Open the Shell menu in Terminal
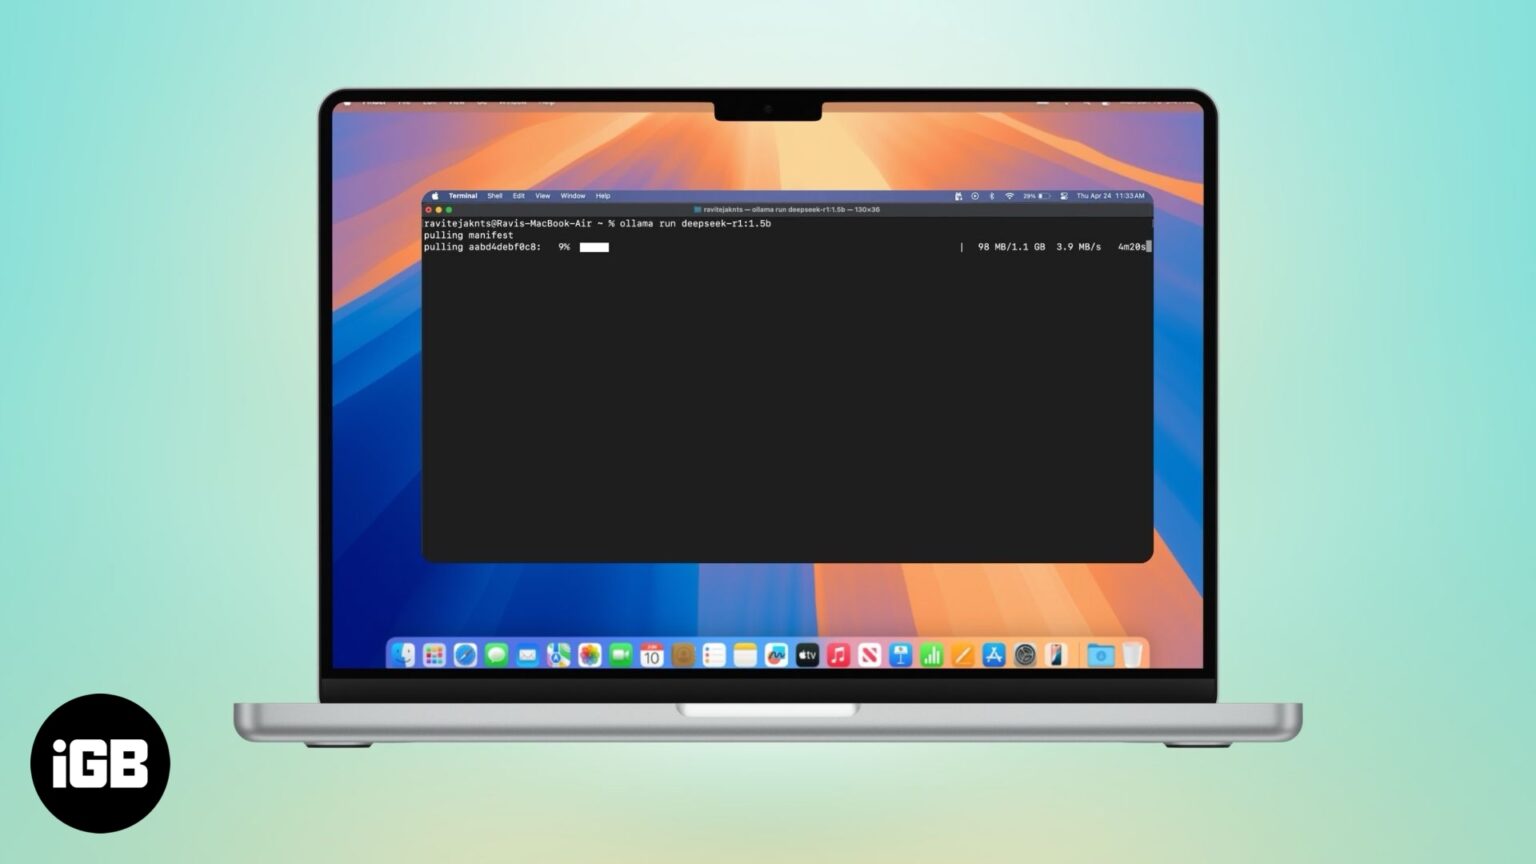 (493, 196)
